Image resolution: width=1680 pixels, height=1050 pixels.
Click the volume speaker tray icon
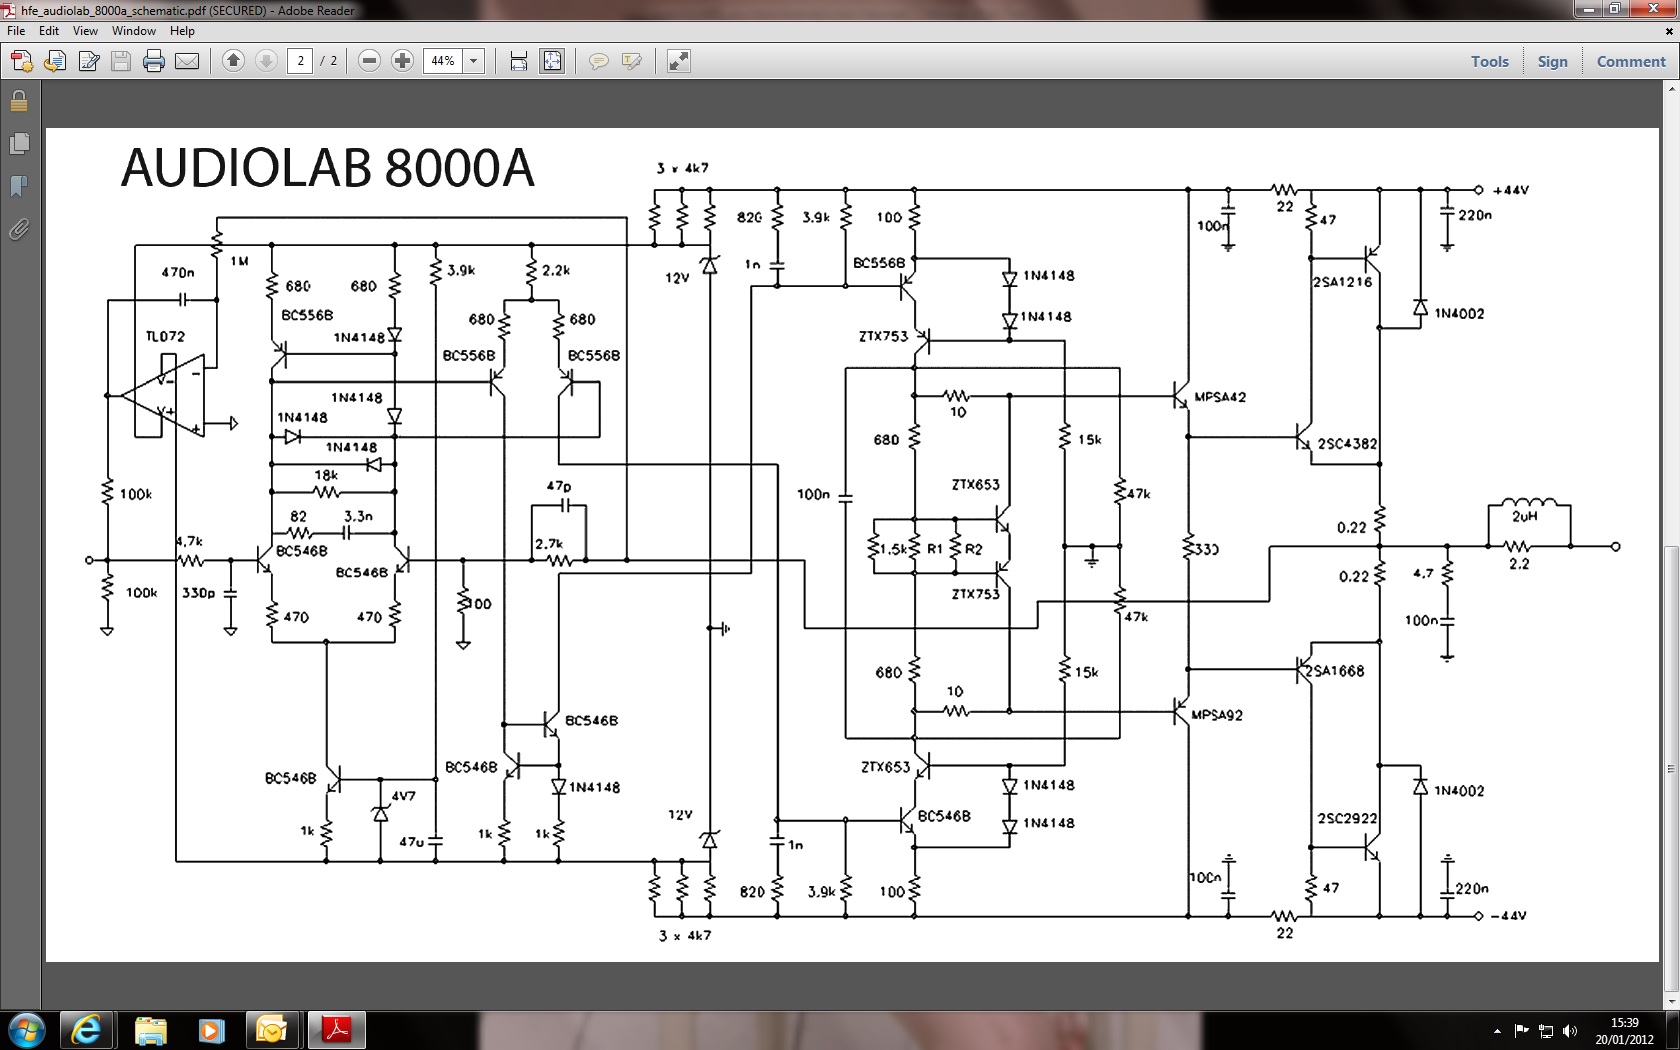click(x=1570, y=1031)
